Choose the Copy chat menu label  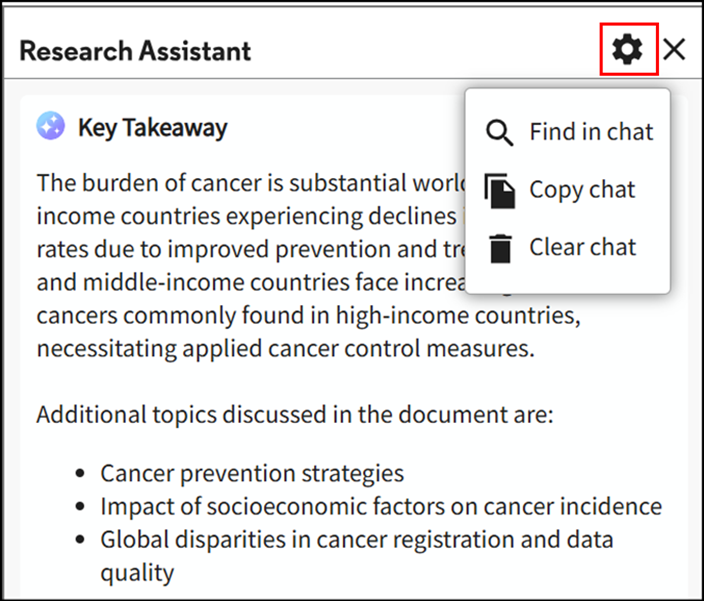point(582,190)
